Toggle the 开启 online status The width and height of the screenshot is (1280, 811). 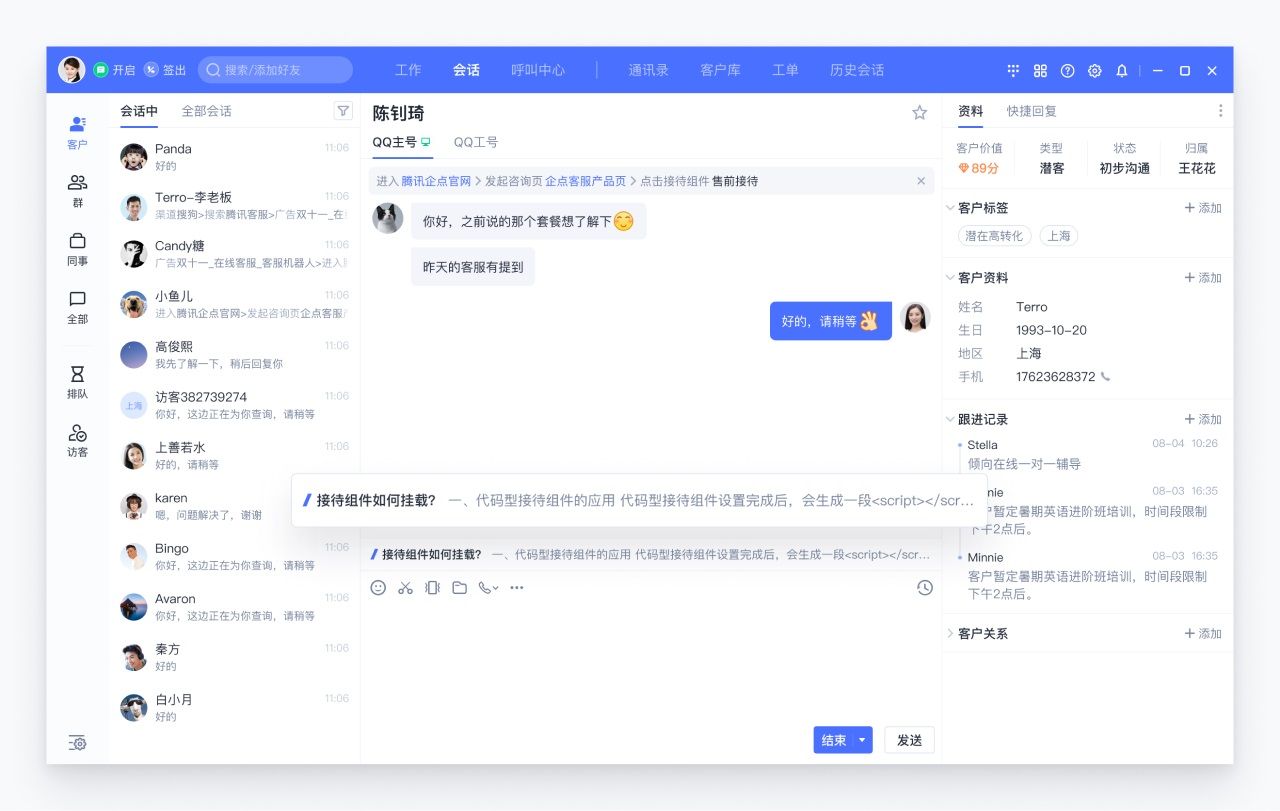point(115,70)
